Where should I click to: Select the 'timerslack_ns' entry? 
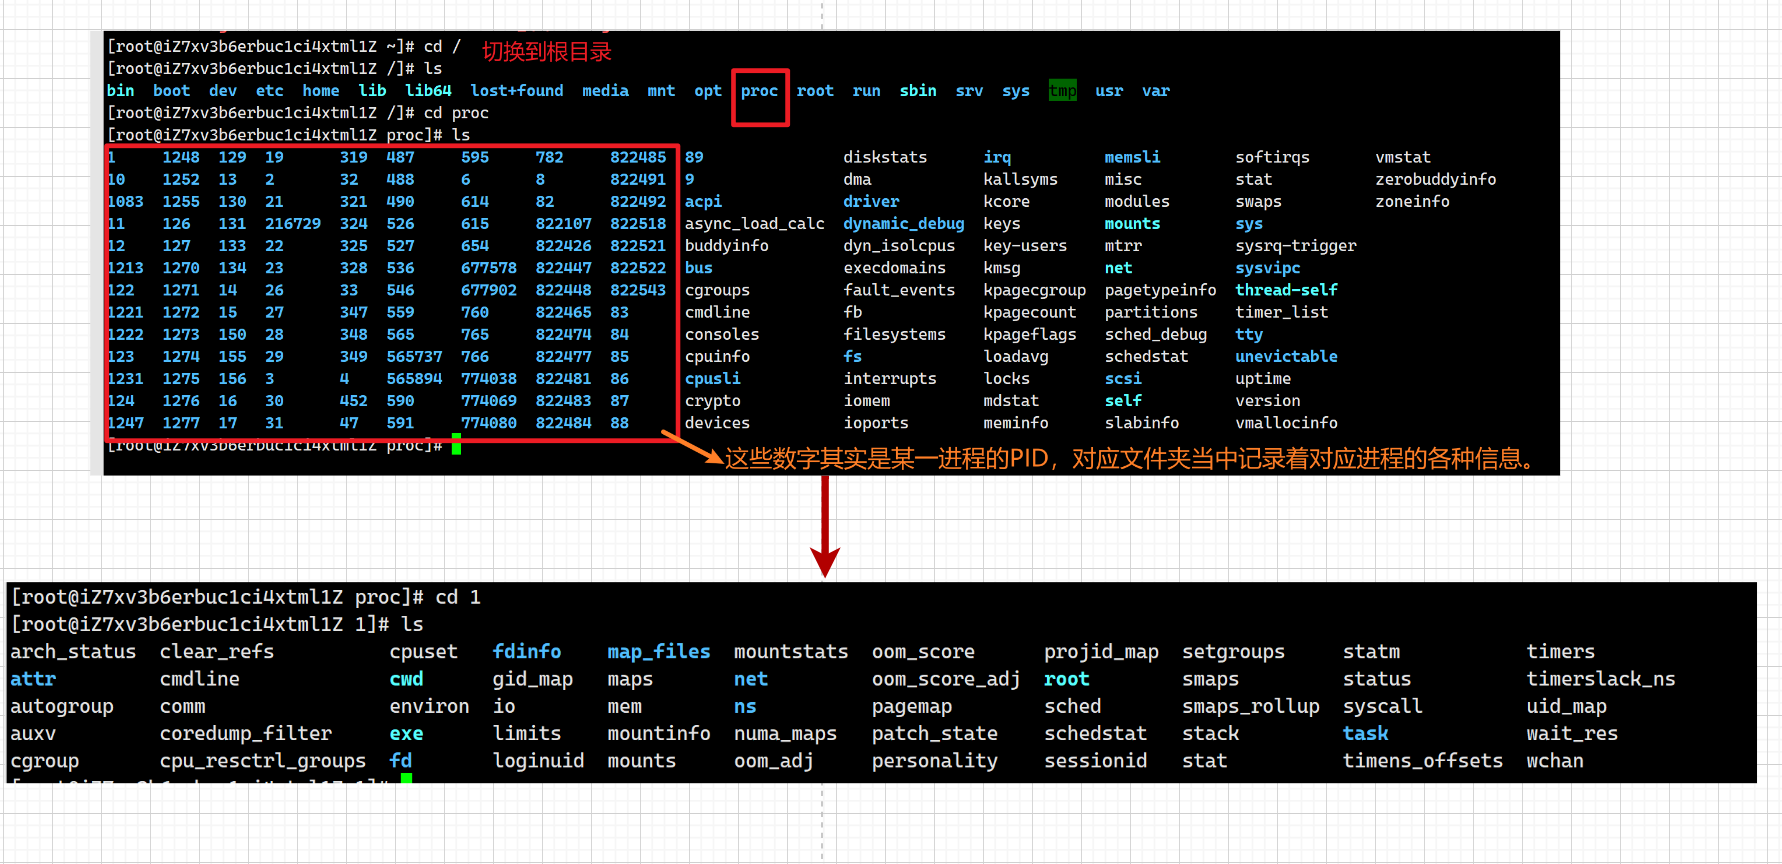click(1601, 679)
